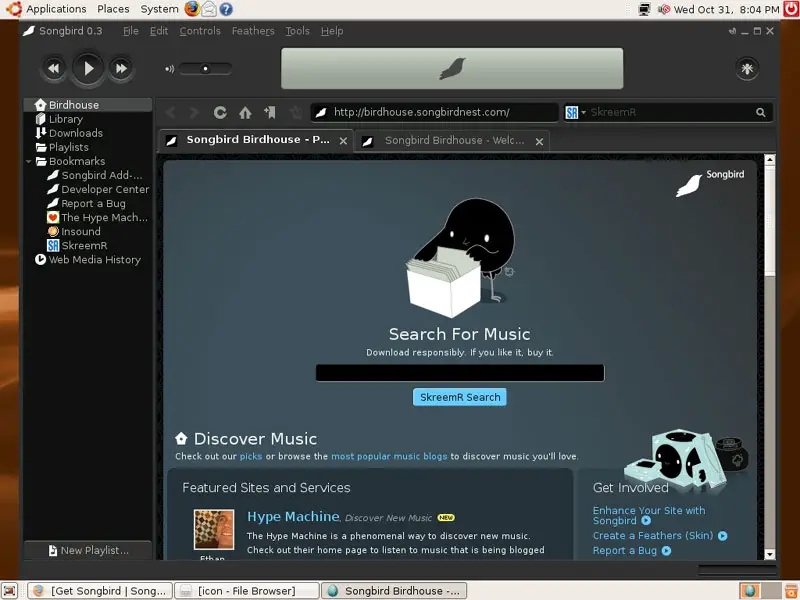Open the Controls menu

(x=200, y=31)
